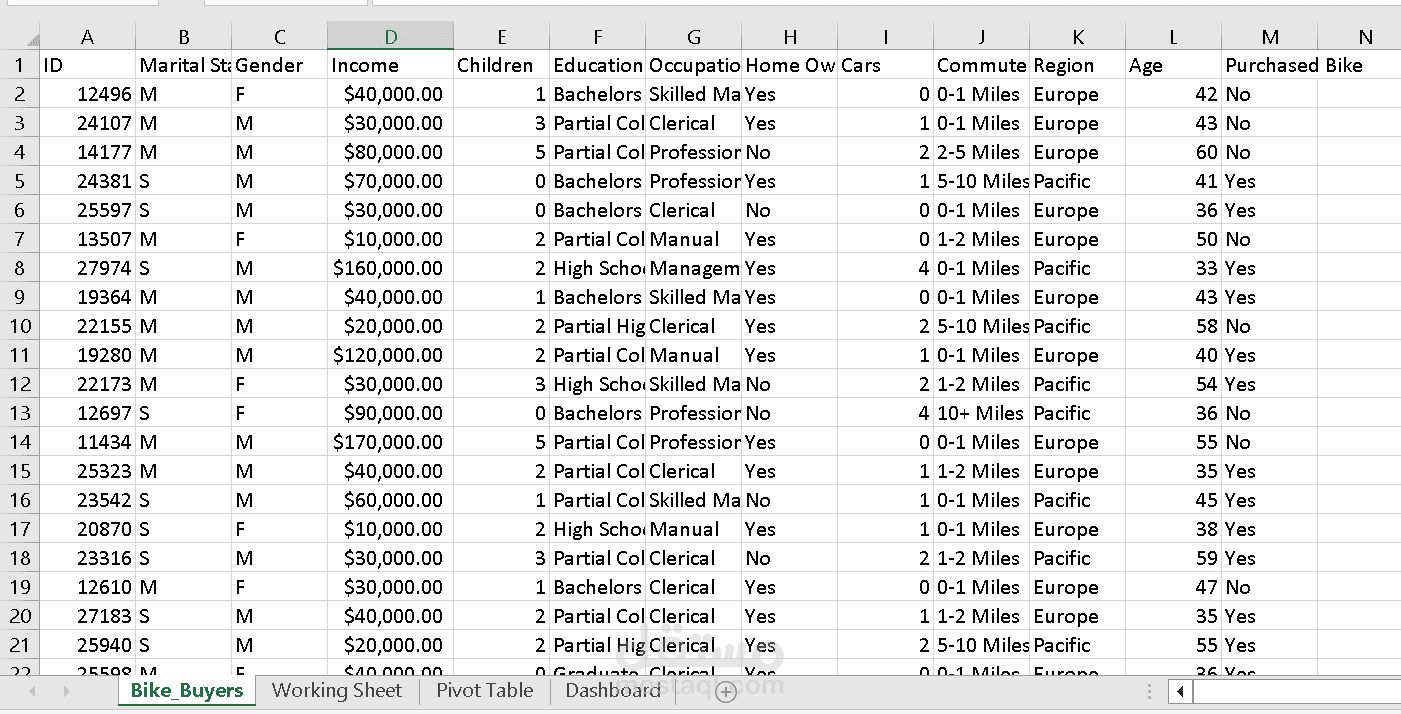Image resolution: width=1401 pixels, height=714 pixels.
Task: Select income cell $80,000.00
Action: 391,152
